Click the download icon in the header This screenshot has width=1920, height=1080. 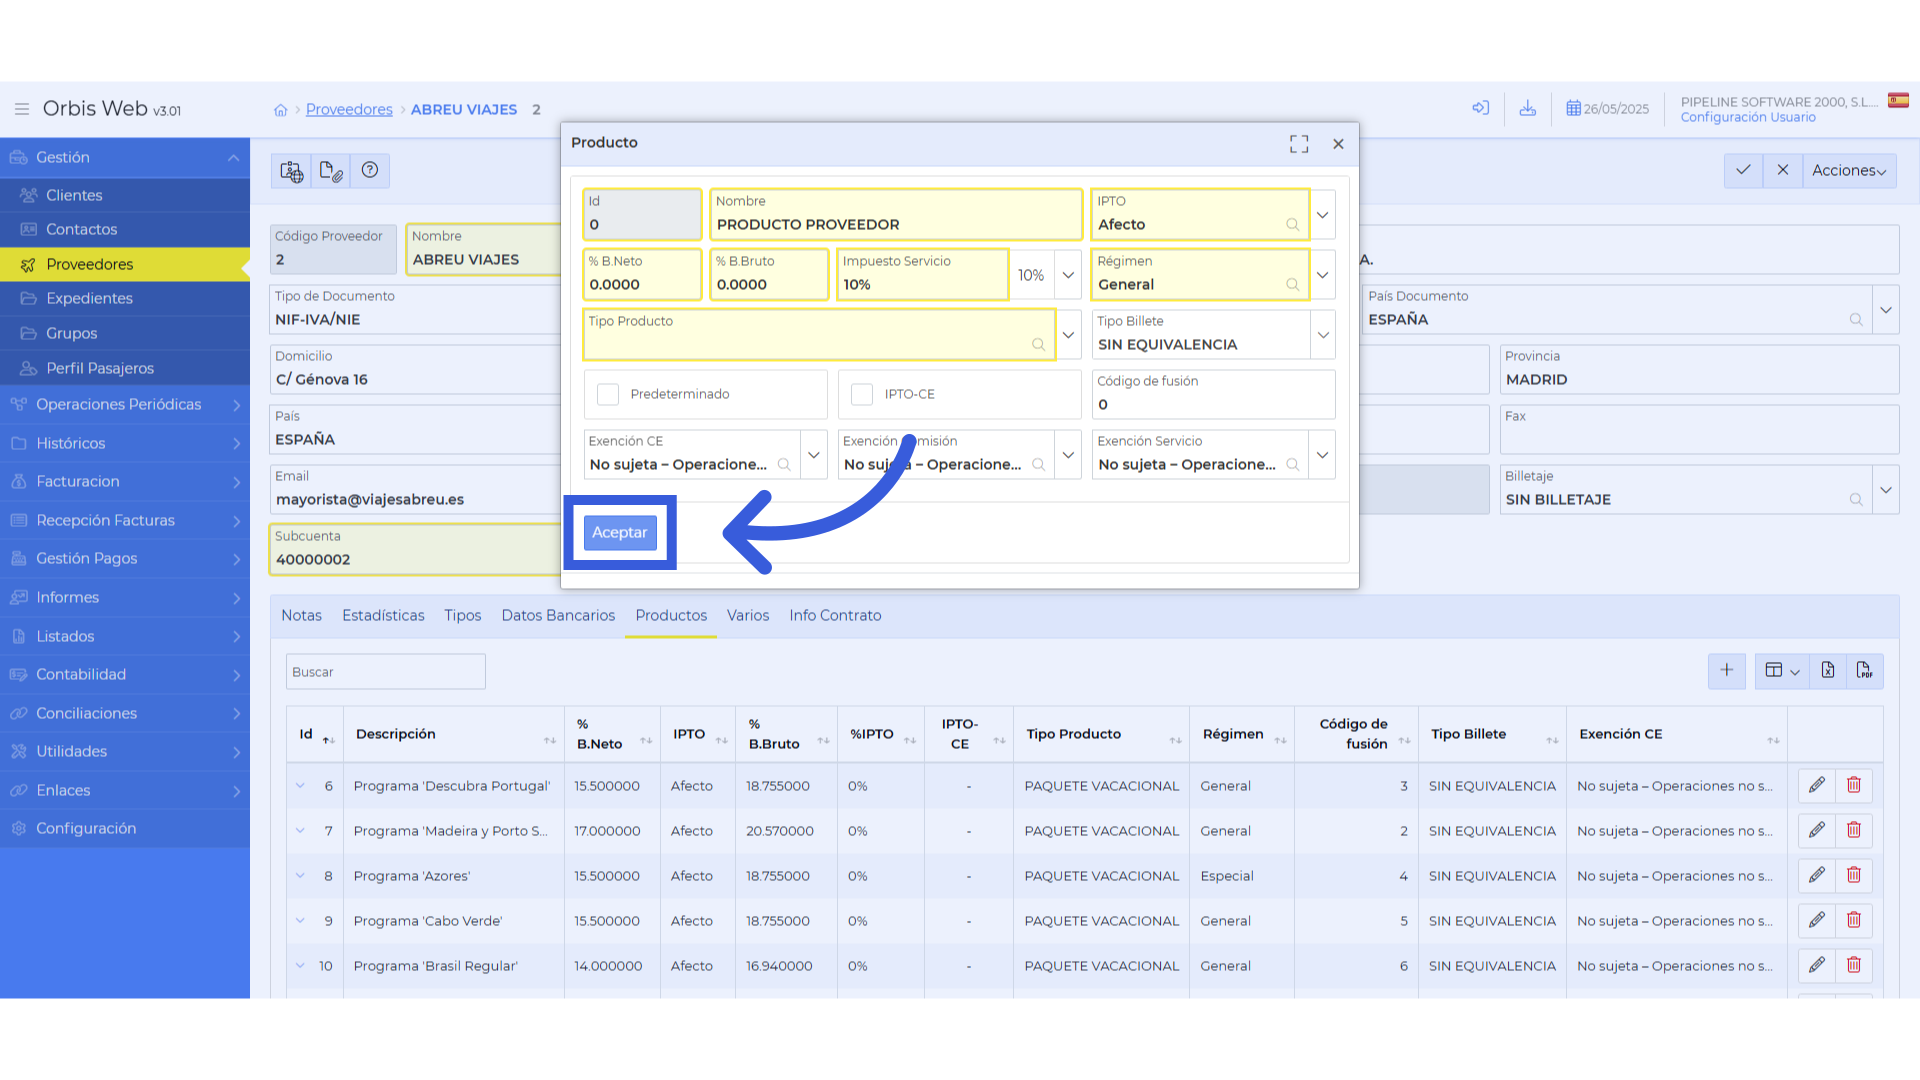(x=1528, y=108)
